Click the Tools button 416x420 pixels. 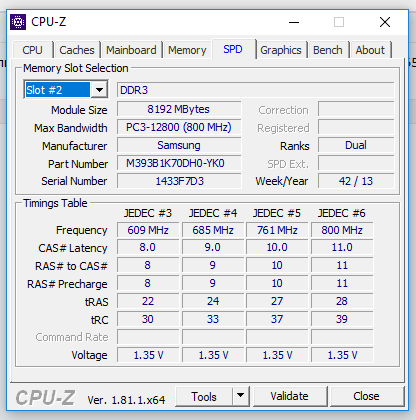(204, 396)
